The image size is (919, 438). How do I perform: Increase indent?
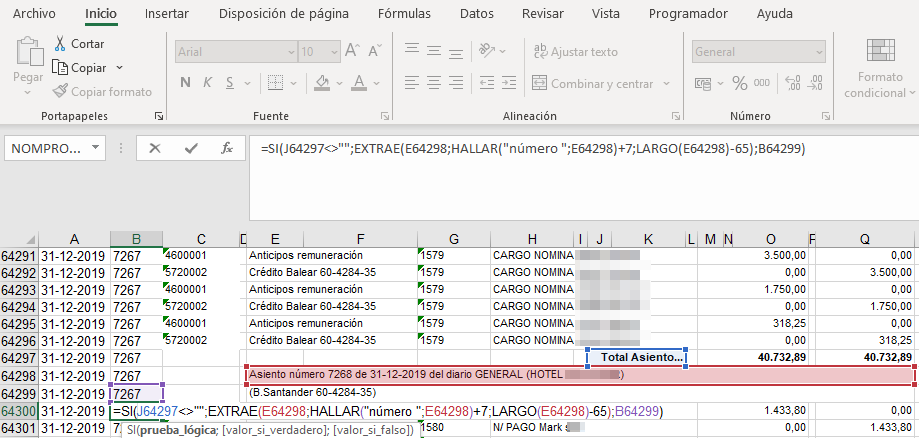509,83
